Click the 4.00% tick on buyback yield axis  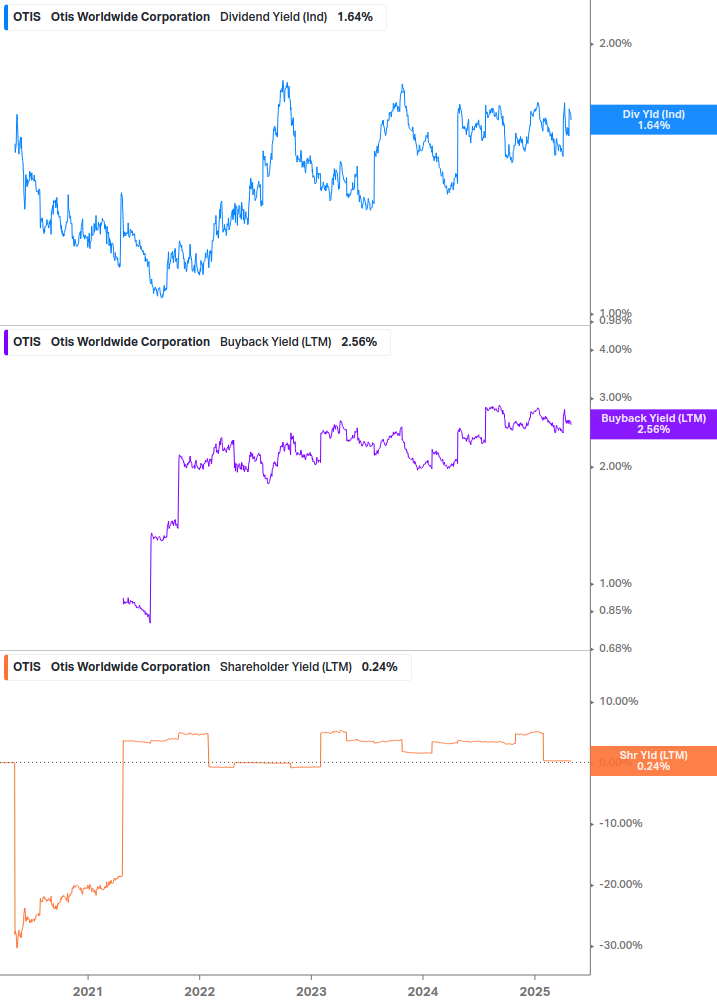[615, 349]
